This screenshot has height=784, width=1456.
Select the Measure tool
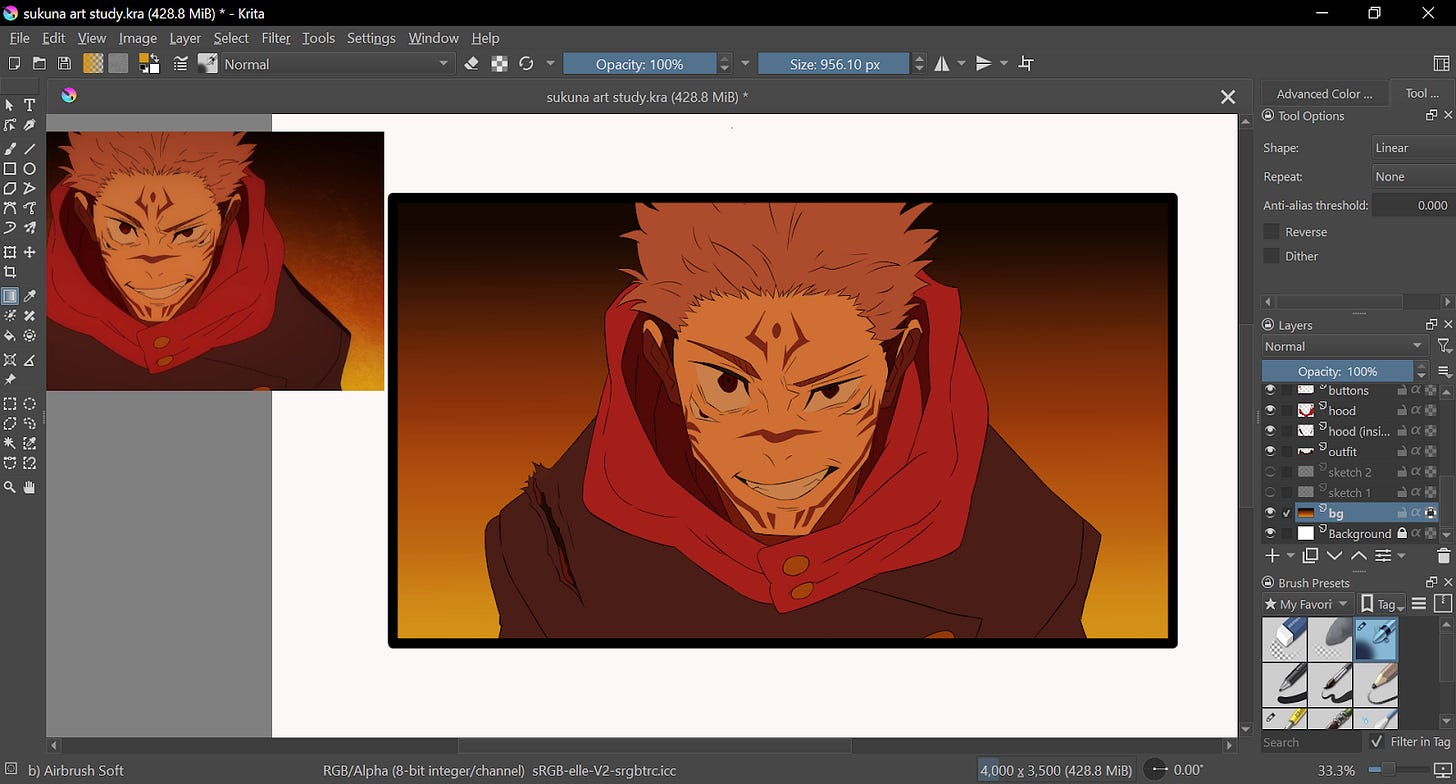pos(30,360)
